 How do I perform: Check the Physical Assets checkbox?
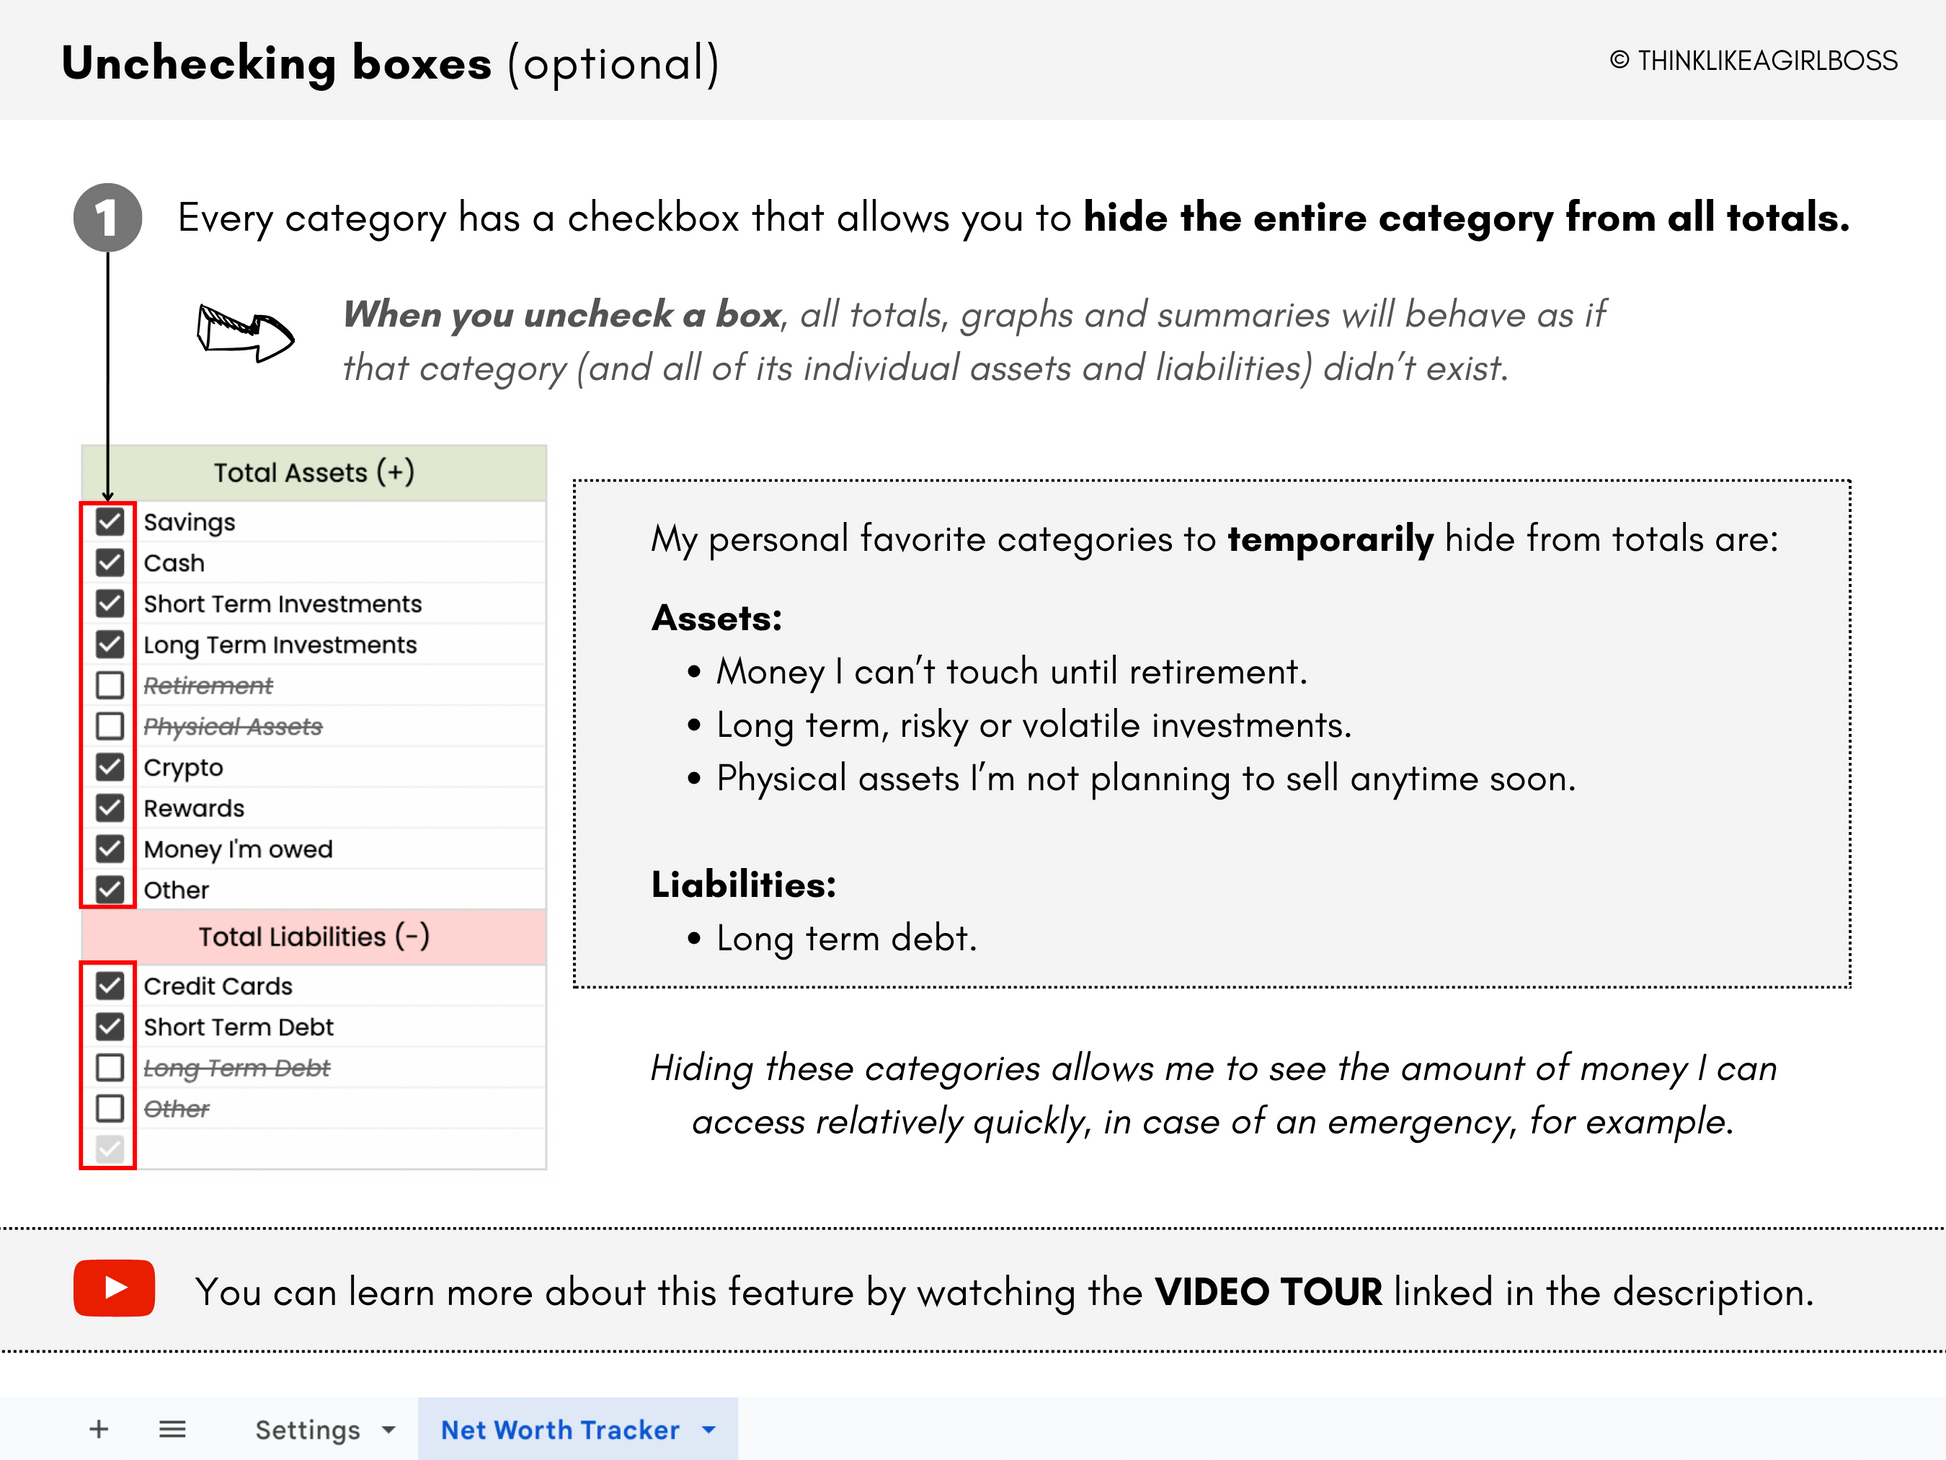click(110, 726)
